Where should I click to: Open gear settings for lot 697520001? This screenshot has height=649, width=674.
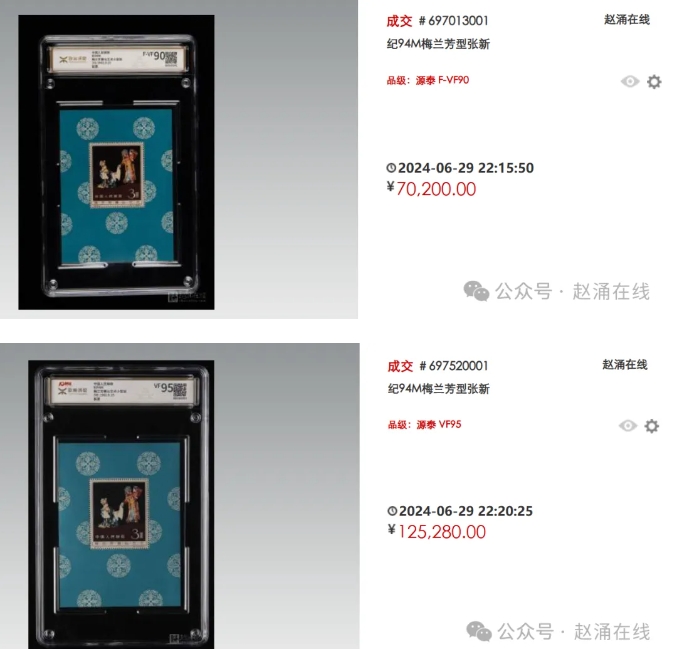click(x=652, y=426)
